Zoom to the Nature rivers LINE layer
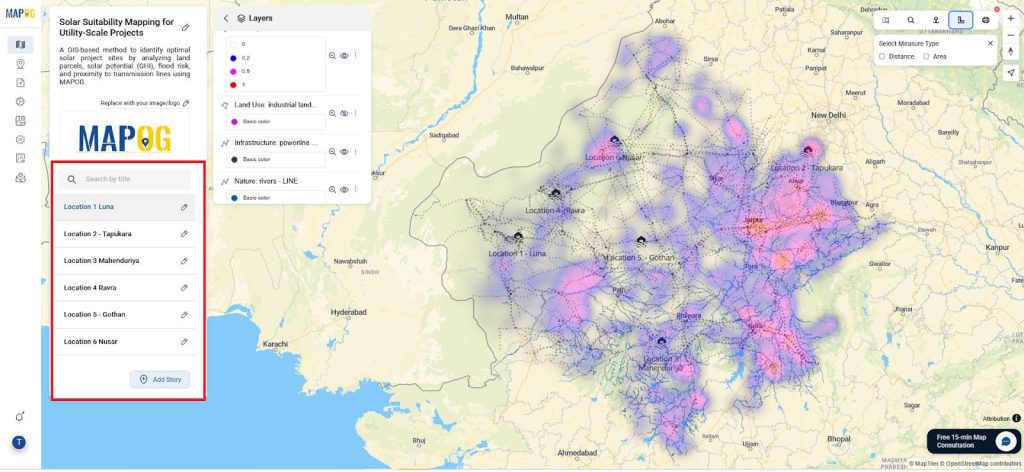Screen dimensions: 1024x472 coord(332,189)
